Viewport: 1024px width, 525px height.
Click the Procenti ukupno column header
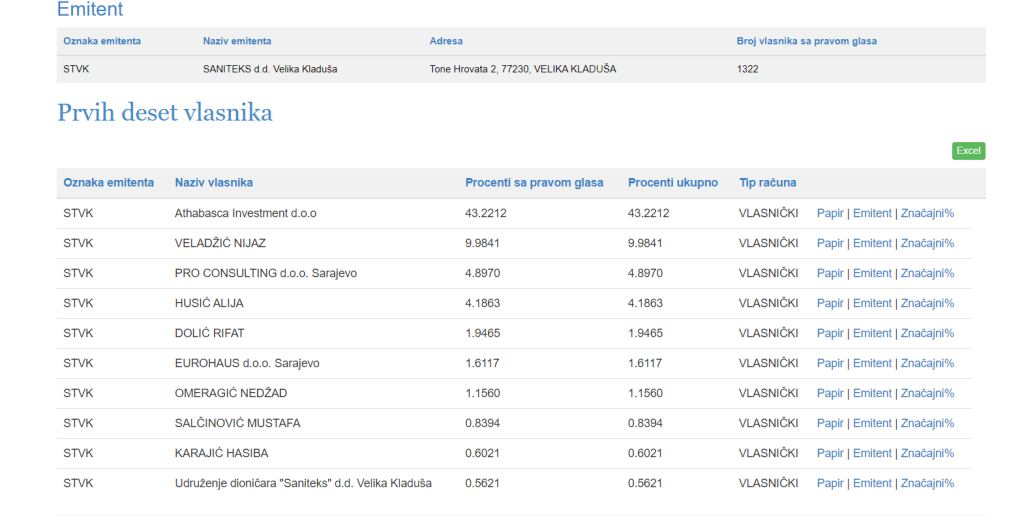pos(673,182)
